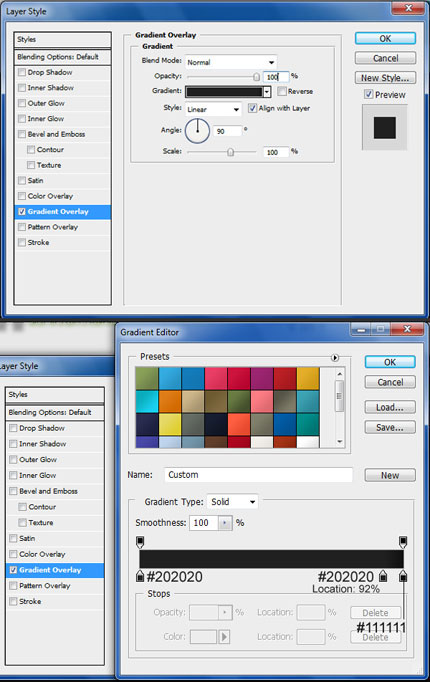Open gradient picker dropdown arrow
Image resolution: width=430 pixels, height=682 pixels.
tap(267, 92)
